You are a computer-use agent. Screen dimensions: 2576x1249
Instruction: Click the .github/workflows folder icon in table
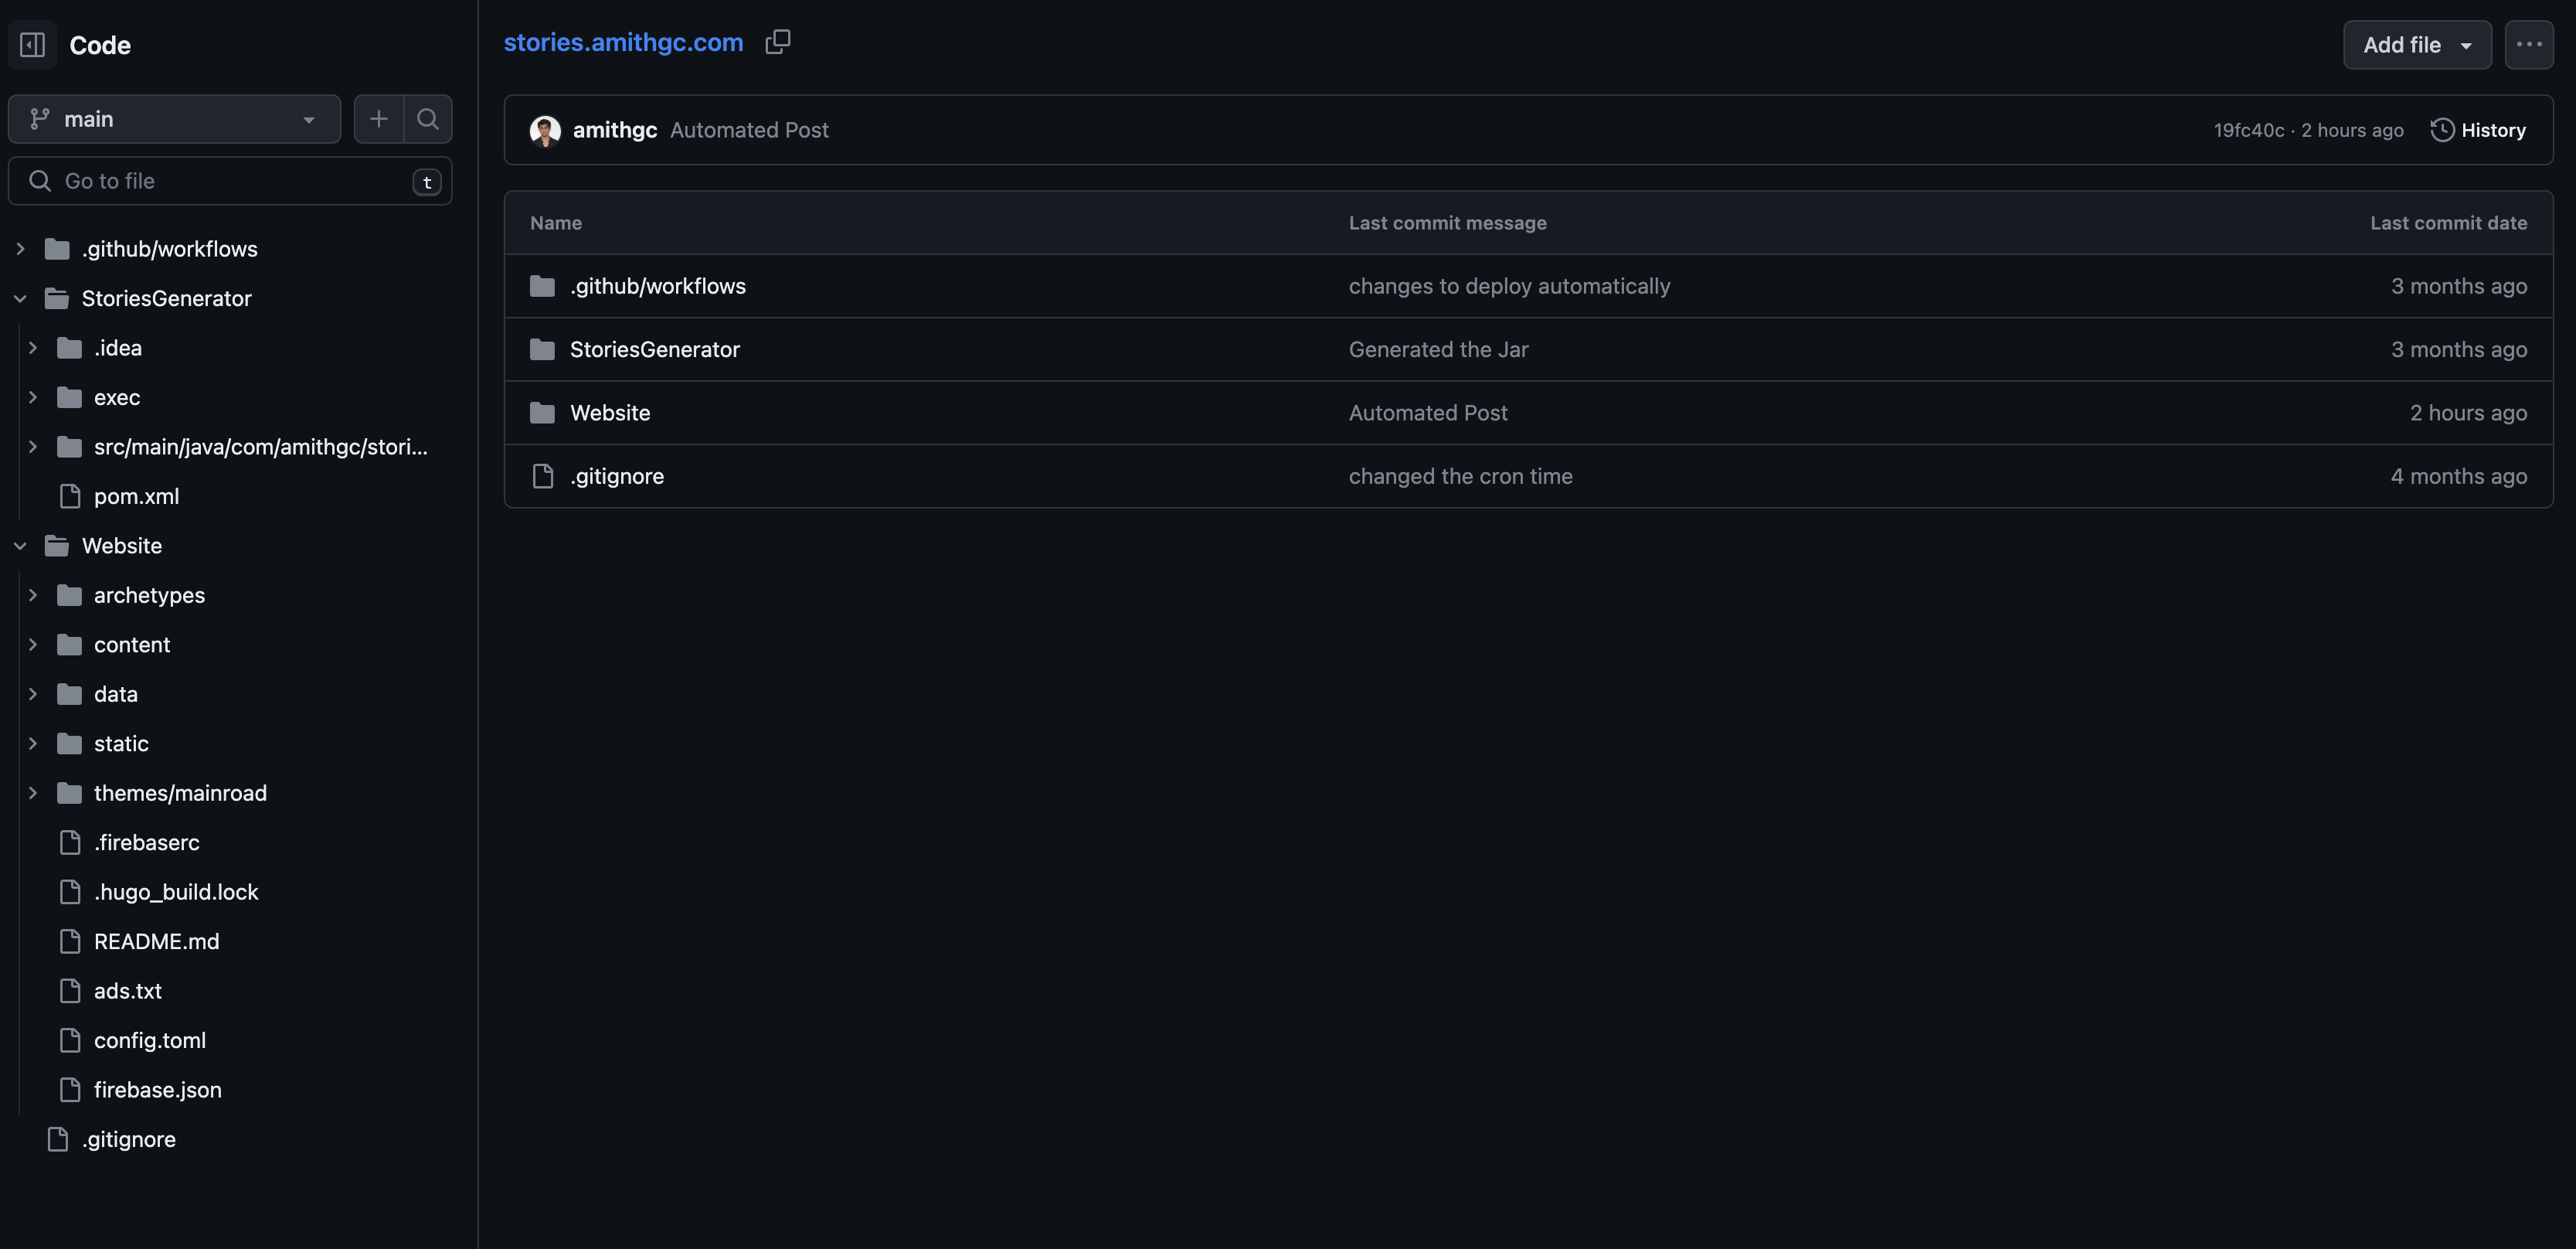542,286
